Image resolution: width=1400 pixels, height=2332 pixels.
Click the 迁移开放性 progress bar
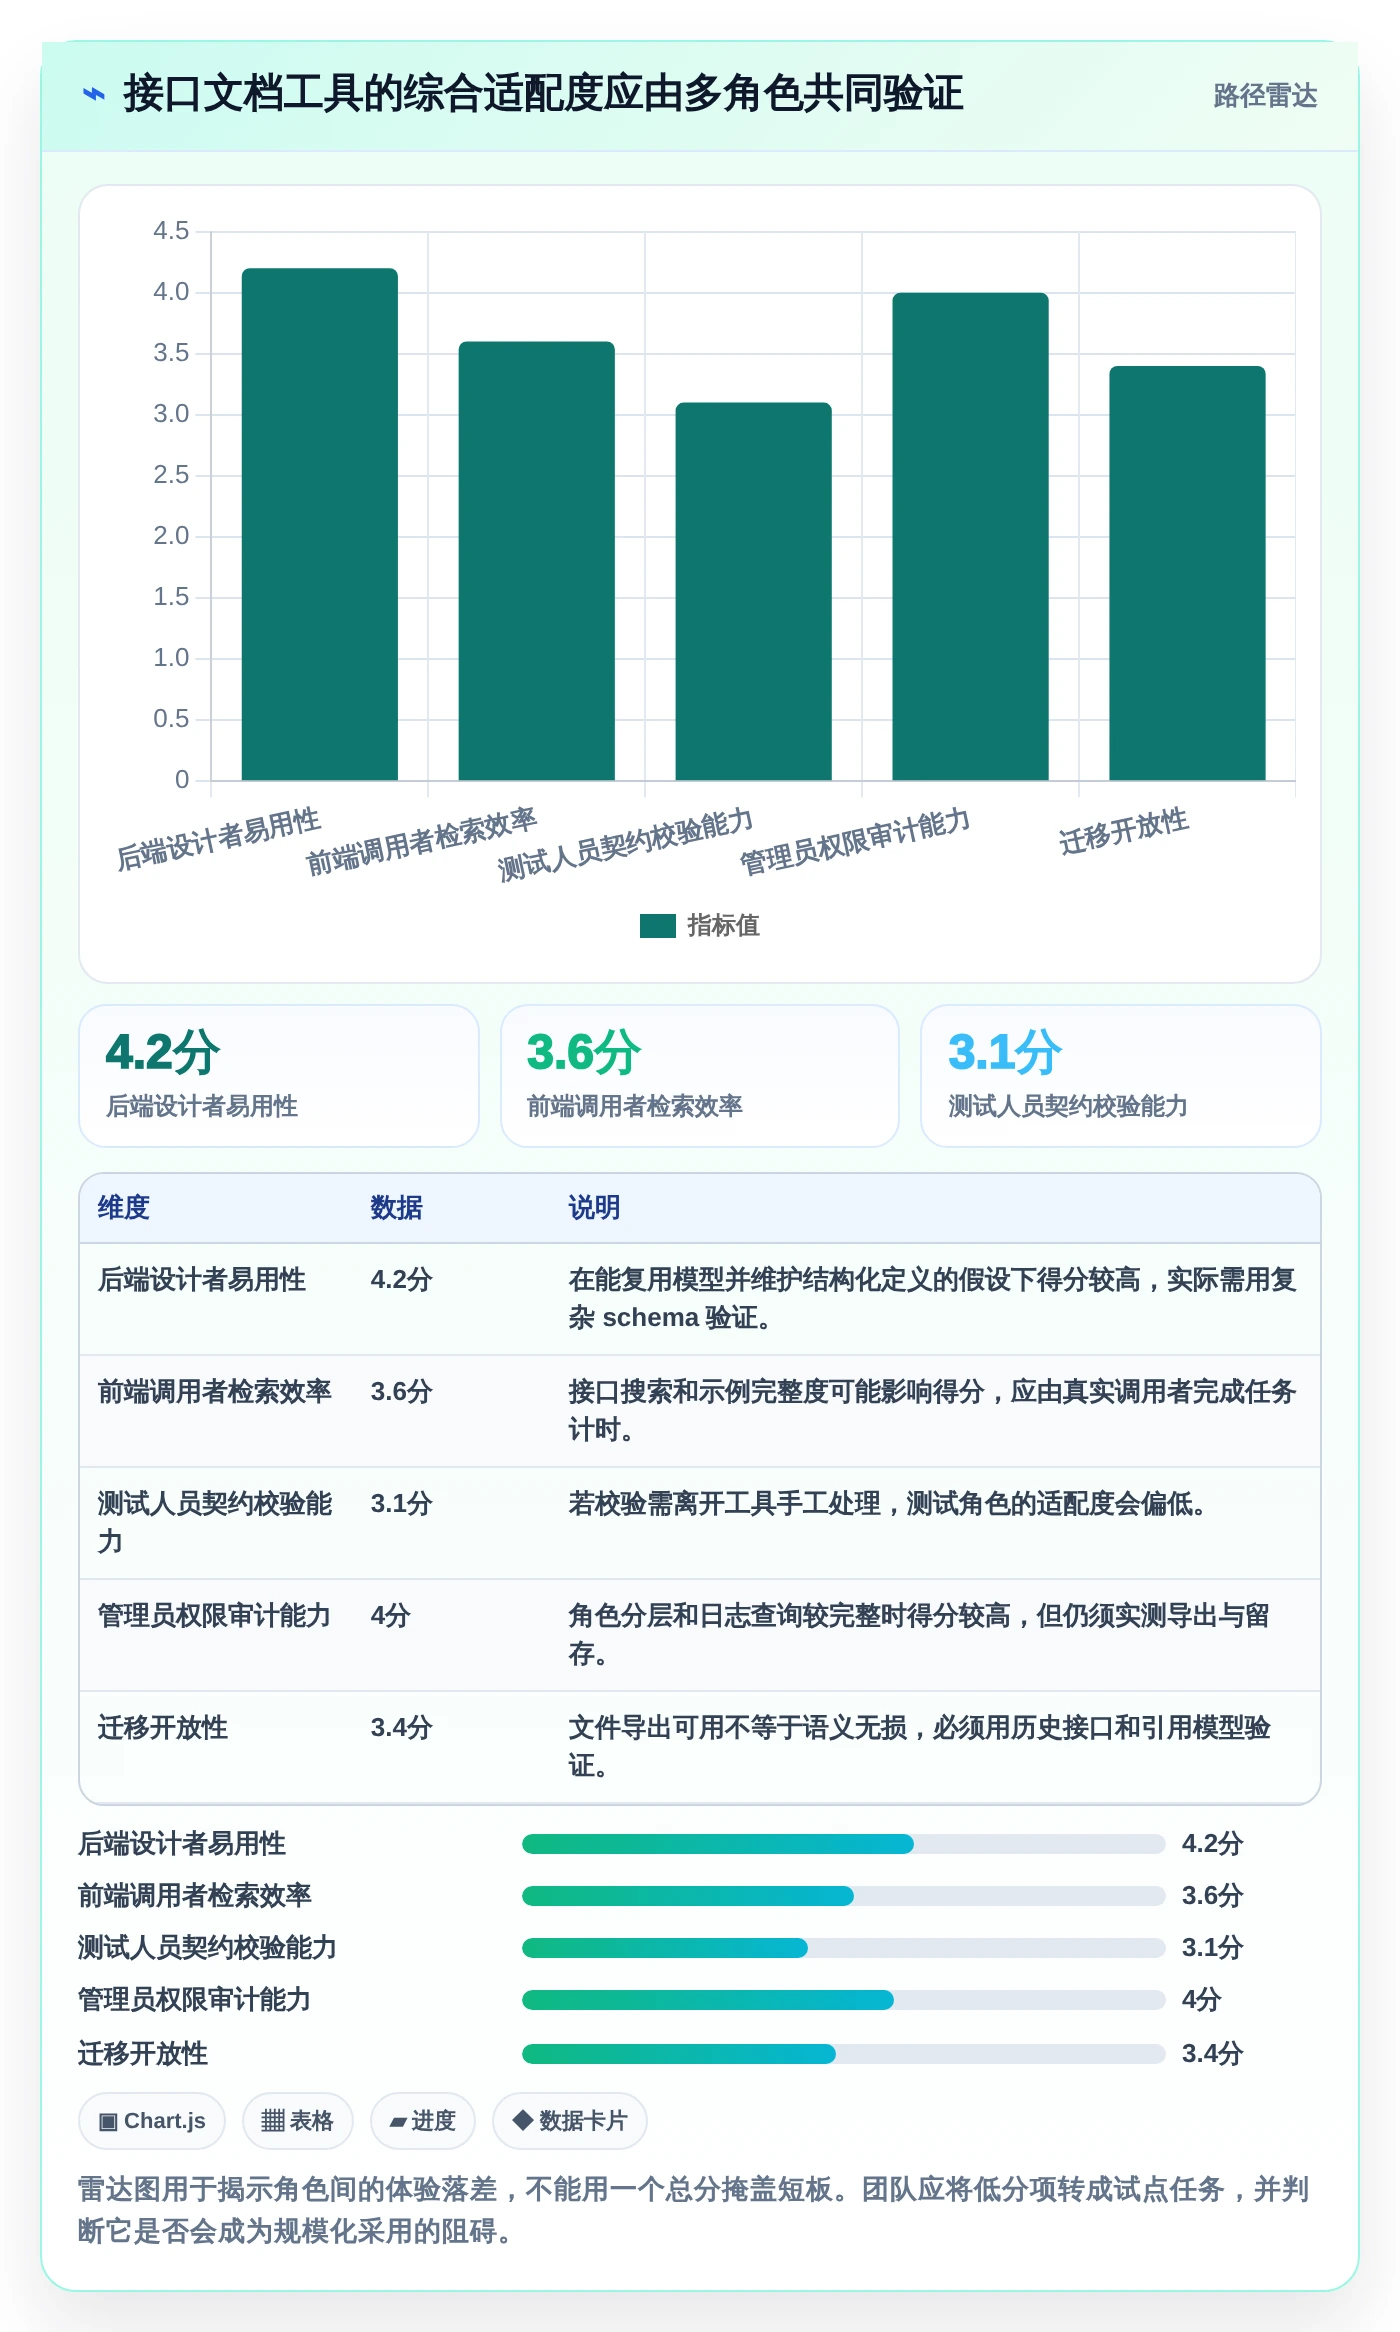(x=844, y=2054)
